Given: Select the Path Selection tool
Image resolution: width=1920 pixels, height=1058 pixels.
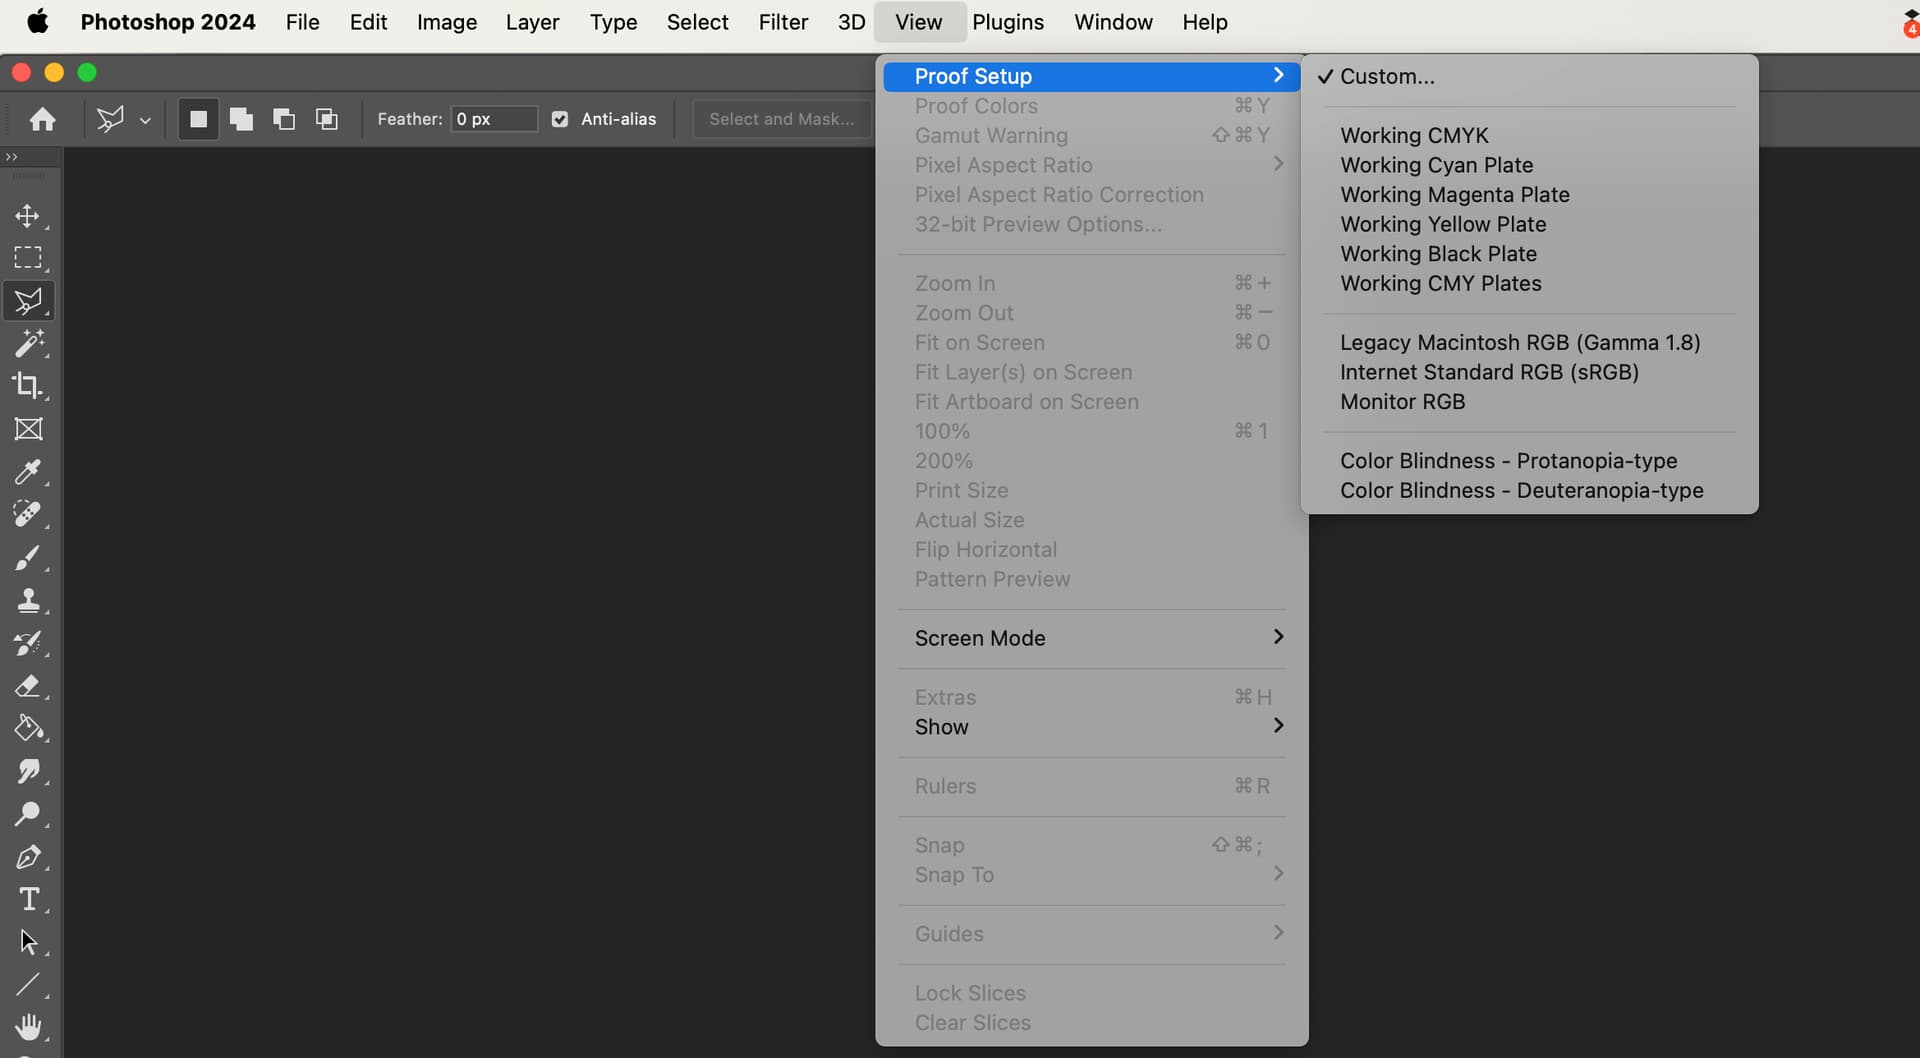Looking at the screenshot, I should click(28, 942).
